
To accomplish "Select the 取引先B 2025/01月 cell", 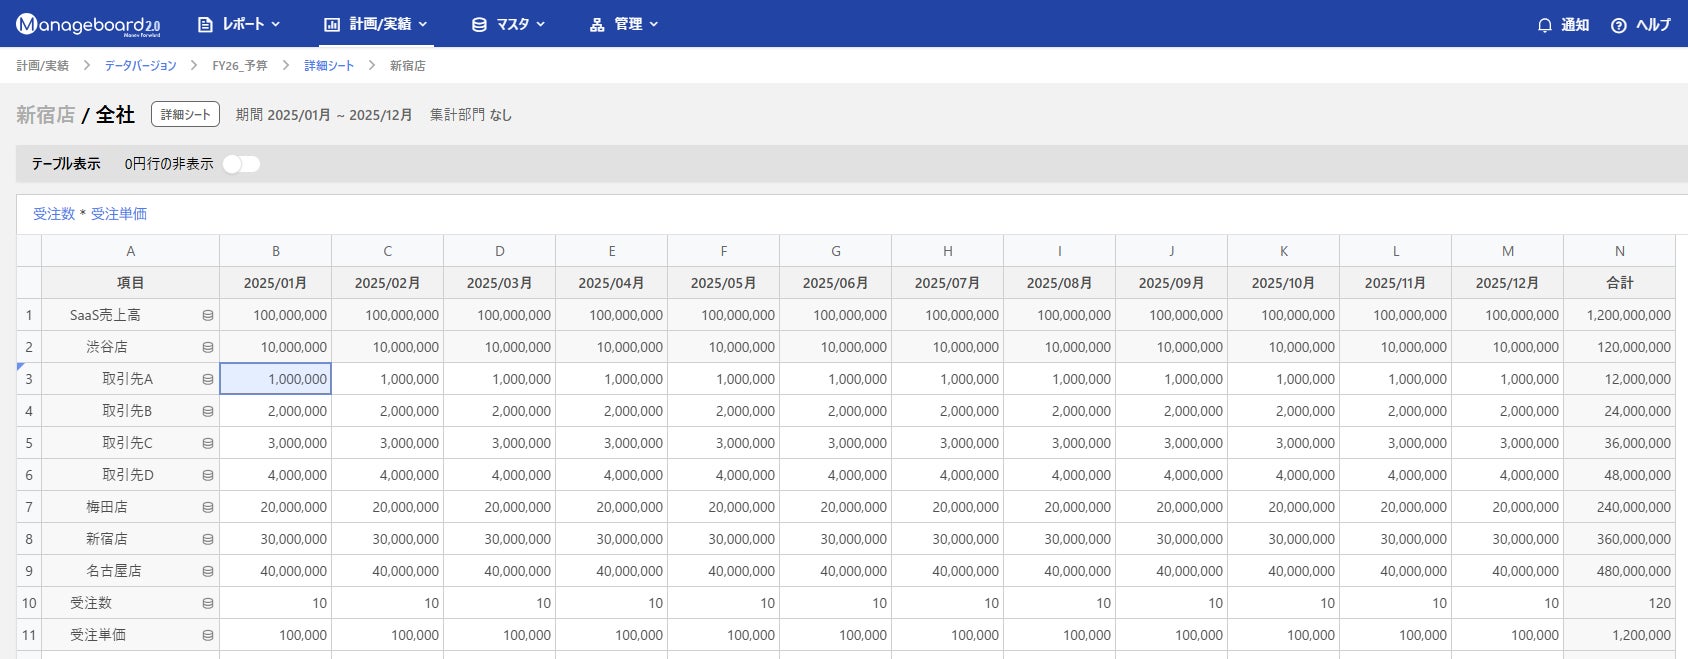I will coord(276,411).
